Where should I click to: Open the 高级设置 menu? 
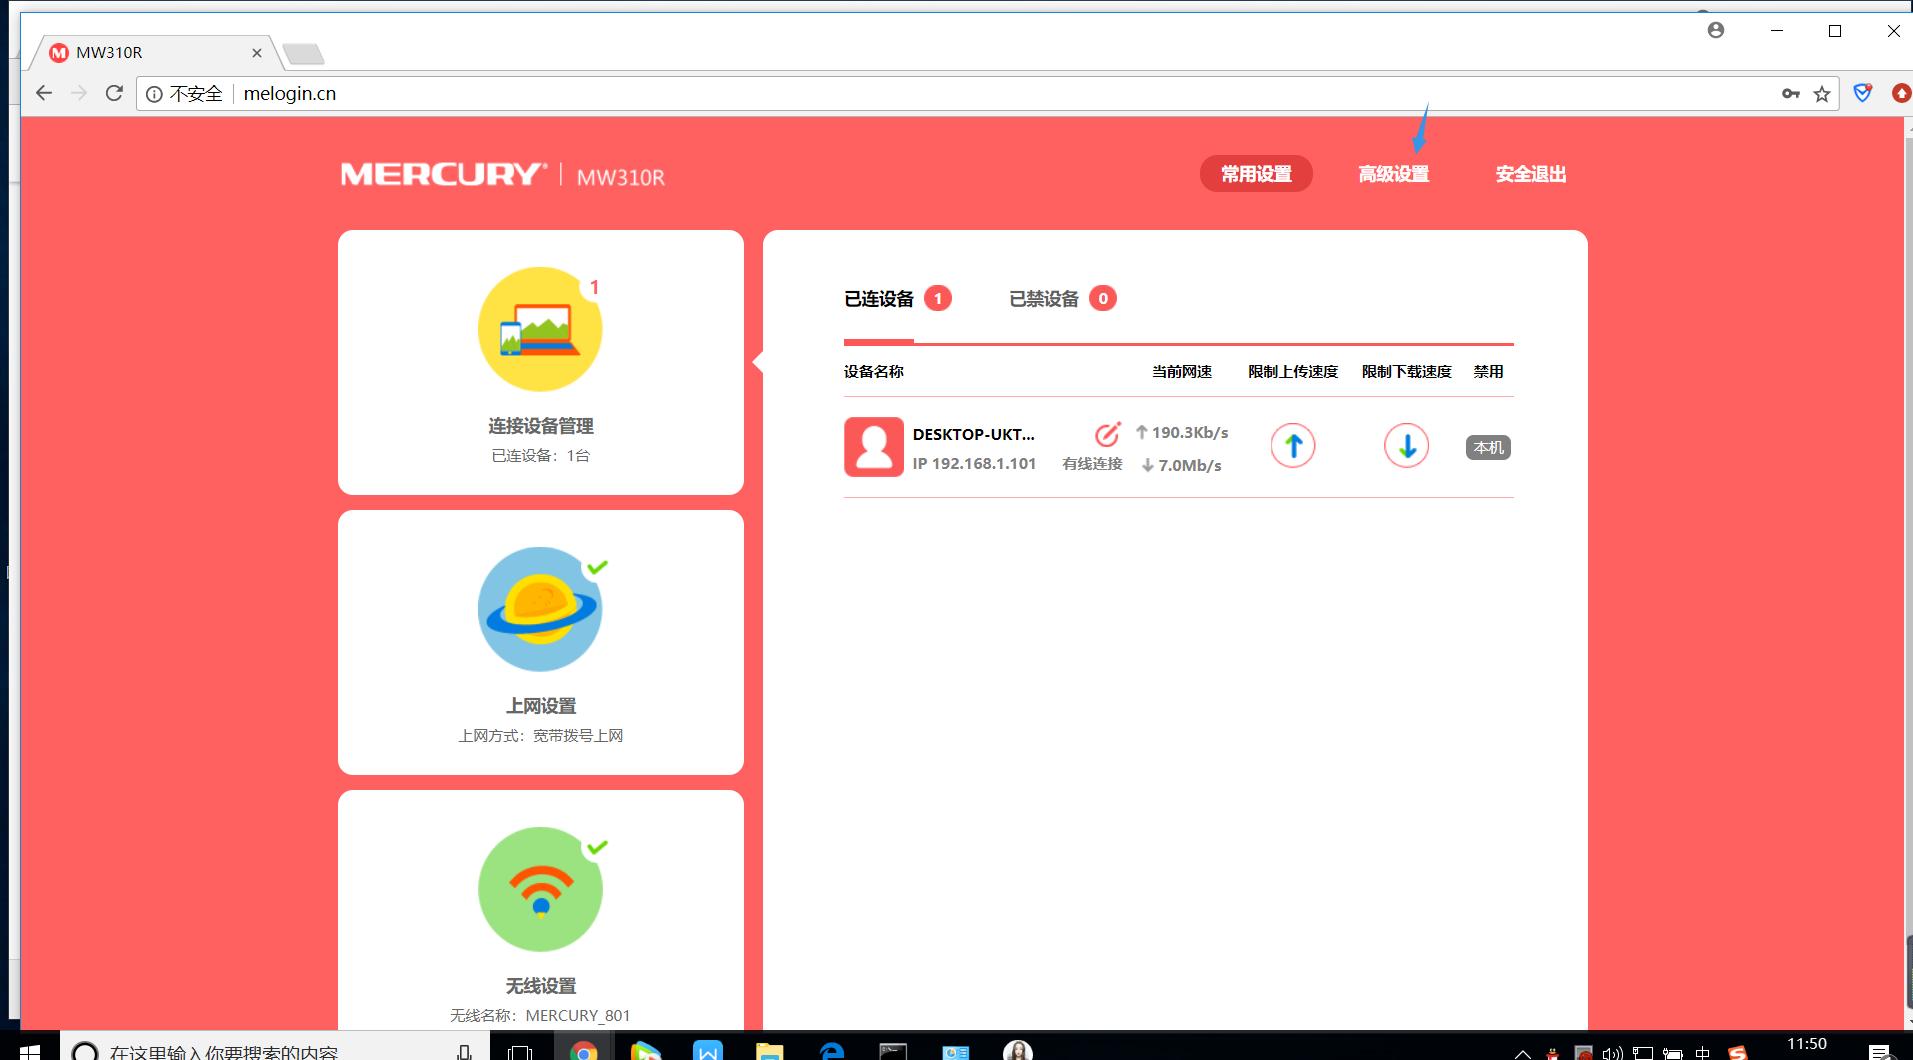[1394, 173]
